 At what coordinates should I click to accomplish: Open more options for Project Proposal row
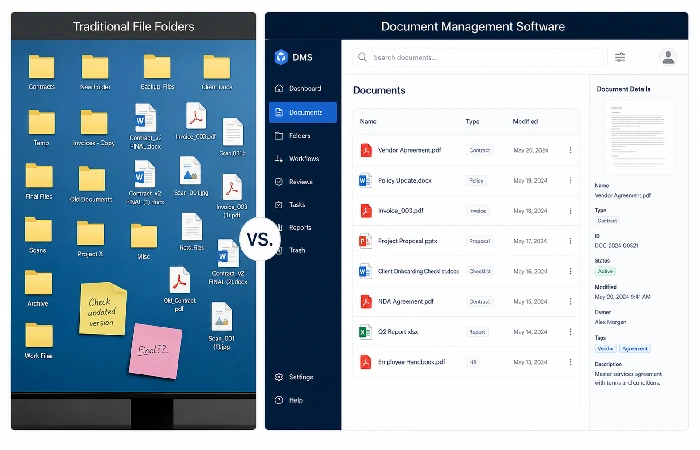[570, 241]
